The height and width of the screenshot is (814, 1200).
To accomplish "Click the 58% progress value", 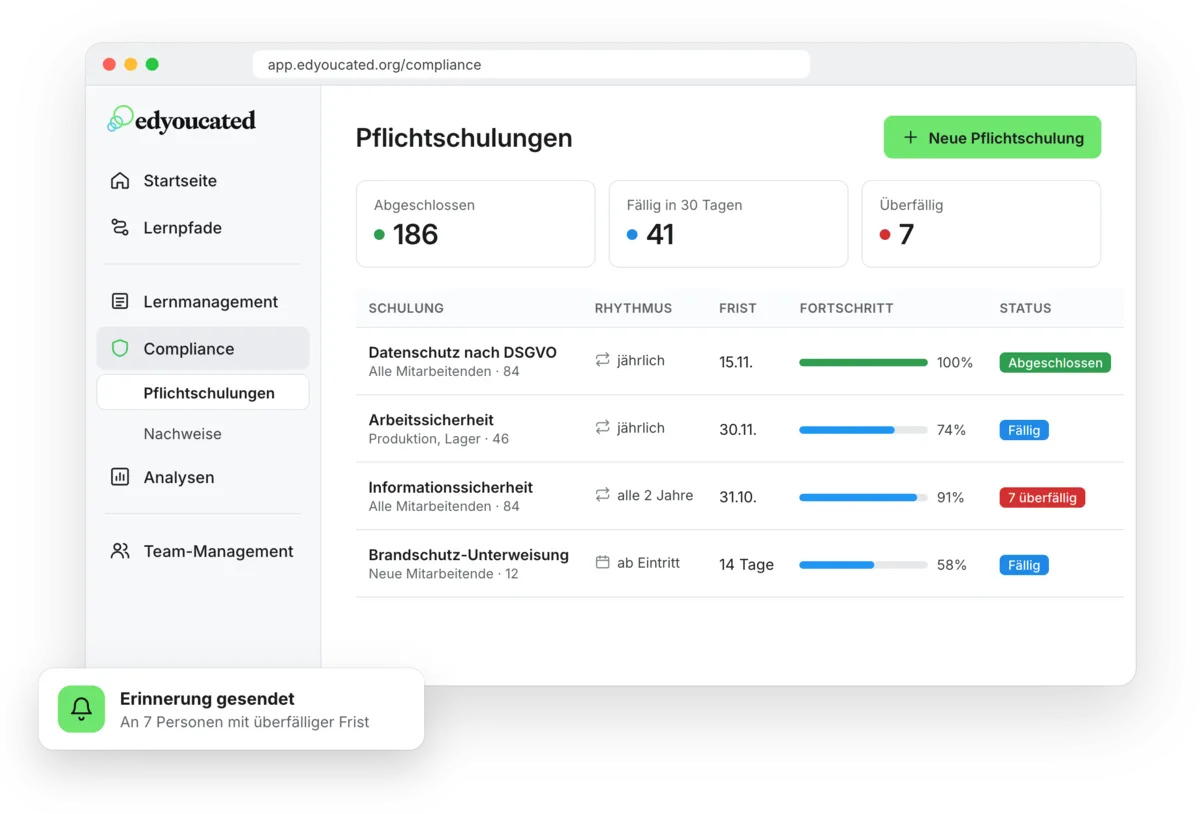I will tap(952, 565).
